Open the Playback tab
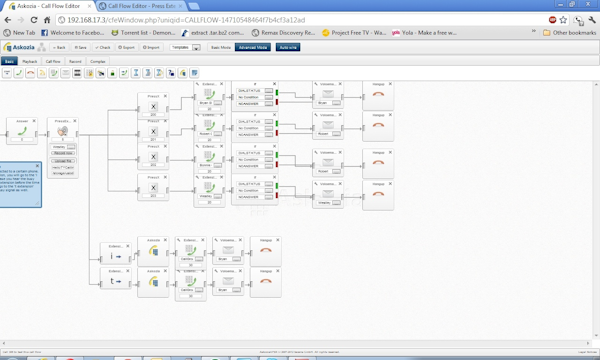Screen dimensions: 600x360 coord(29,61)
